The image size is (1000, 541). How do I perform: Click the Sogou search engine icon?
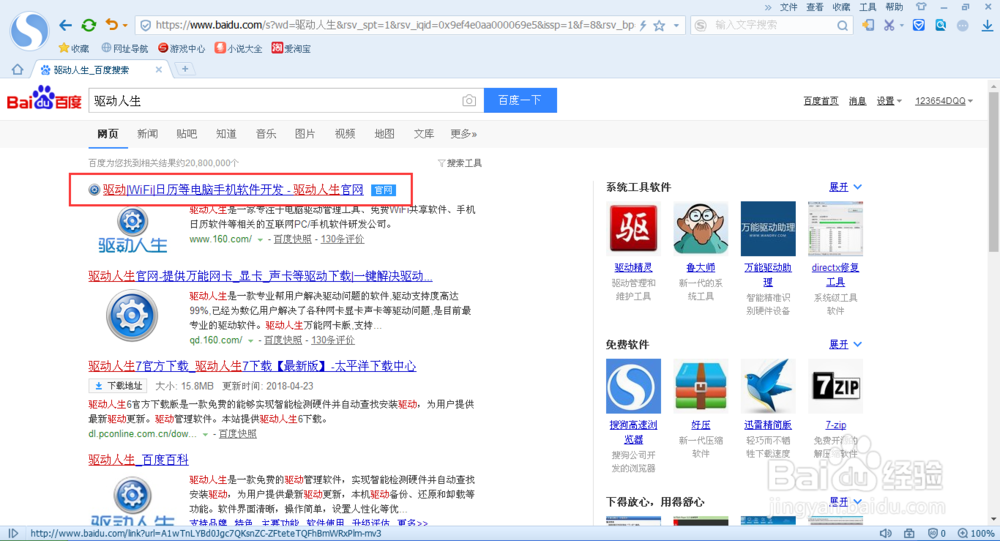click(x=700, y=26)
